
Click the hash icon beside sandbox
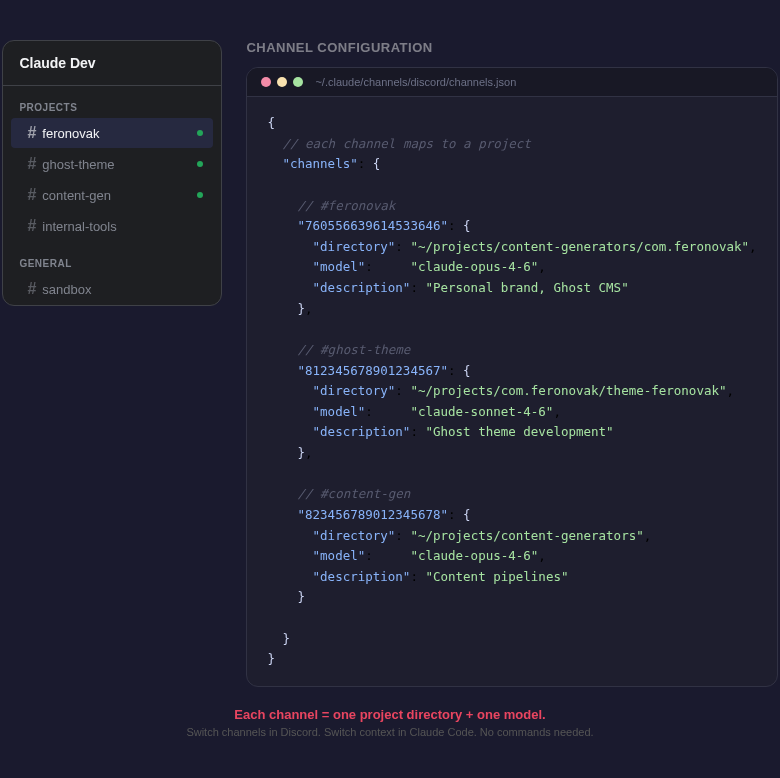(x=32, y=289)
